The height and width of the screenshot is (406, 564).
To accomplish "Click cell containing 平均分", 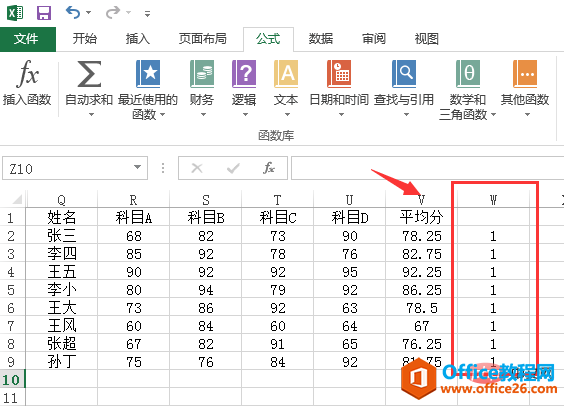I will (x=422, y=217).
